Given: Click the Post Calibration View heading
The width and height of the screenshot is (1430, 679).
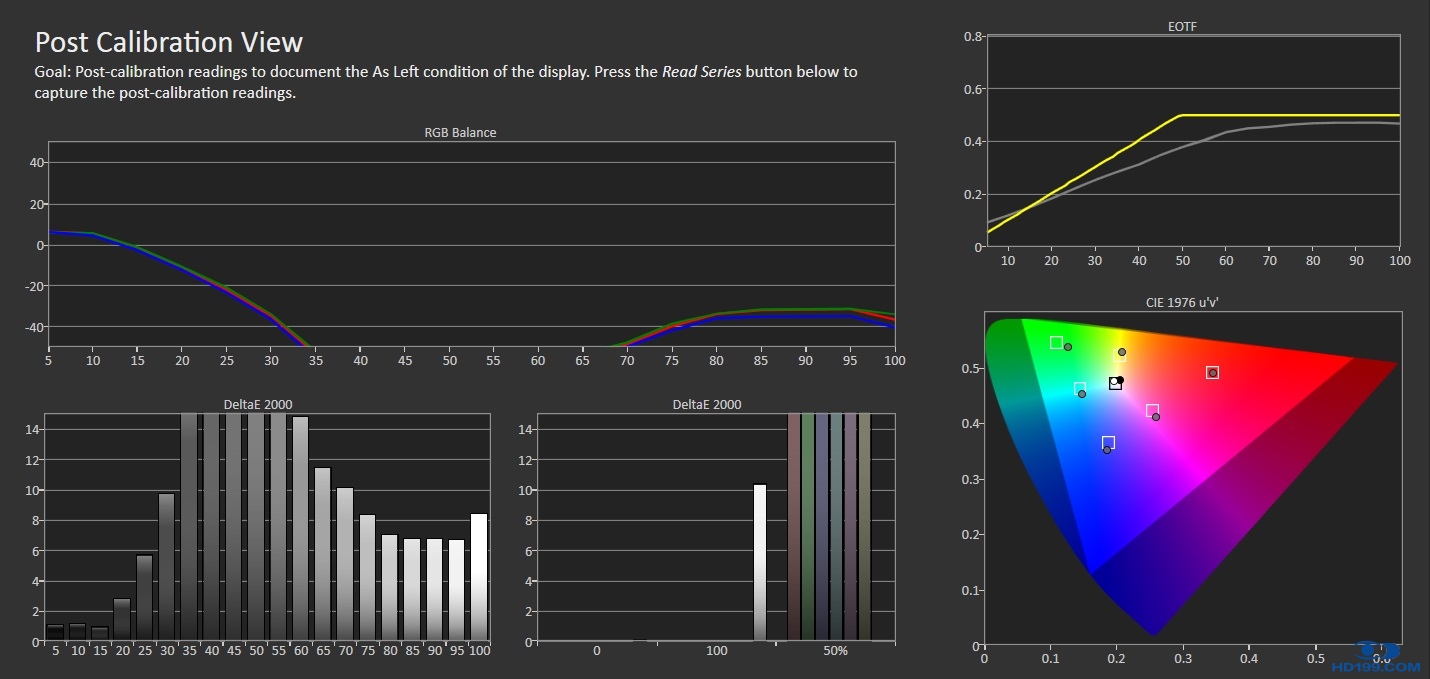Looking at the screenshot, I should coord(169,42).
